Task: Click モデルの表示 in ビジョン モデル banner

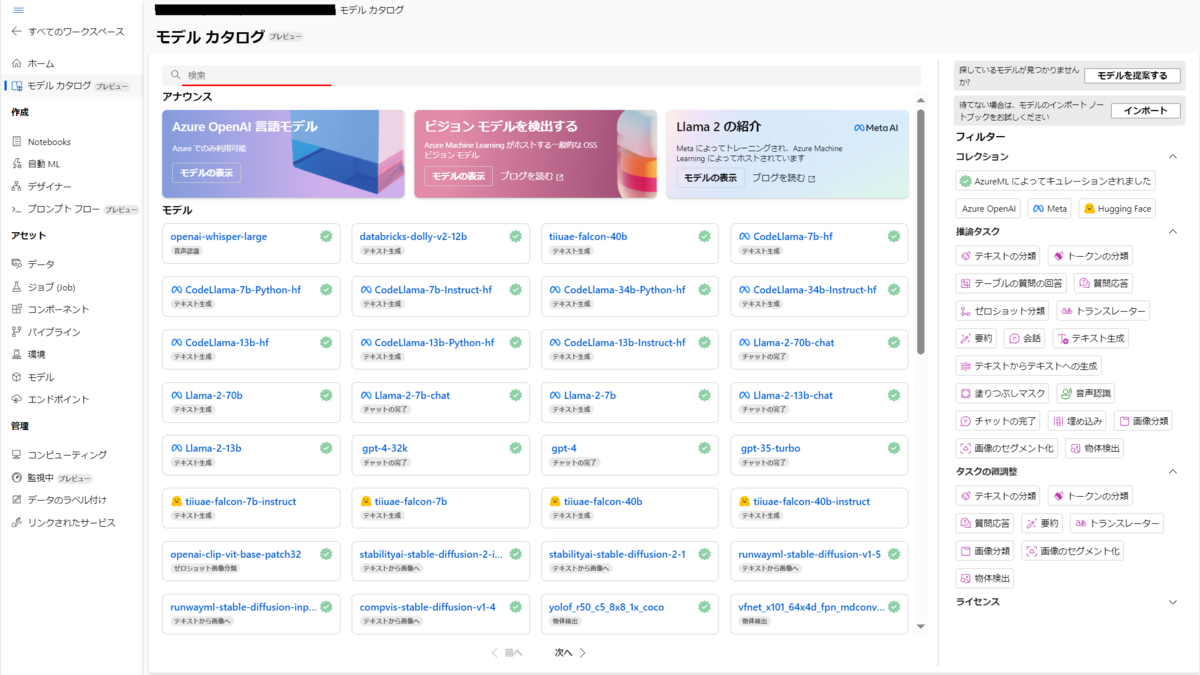Action: coord(458,176)
